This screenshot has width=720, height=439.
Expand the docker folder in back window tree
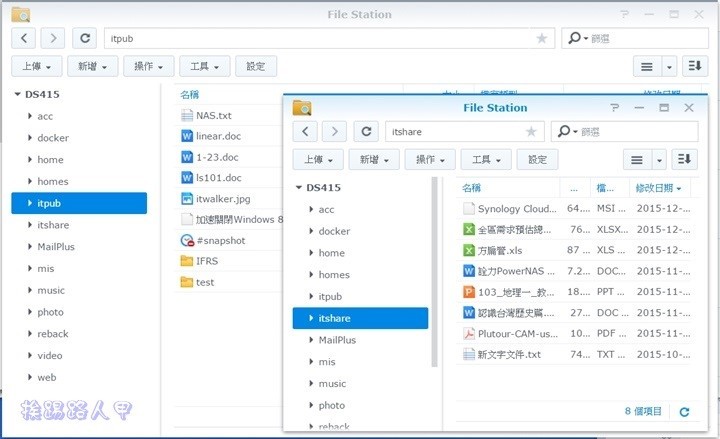pos(29,138)
